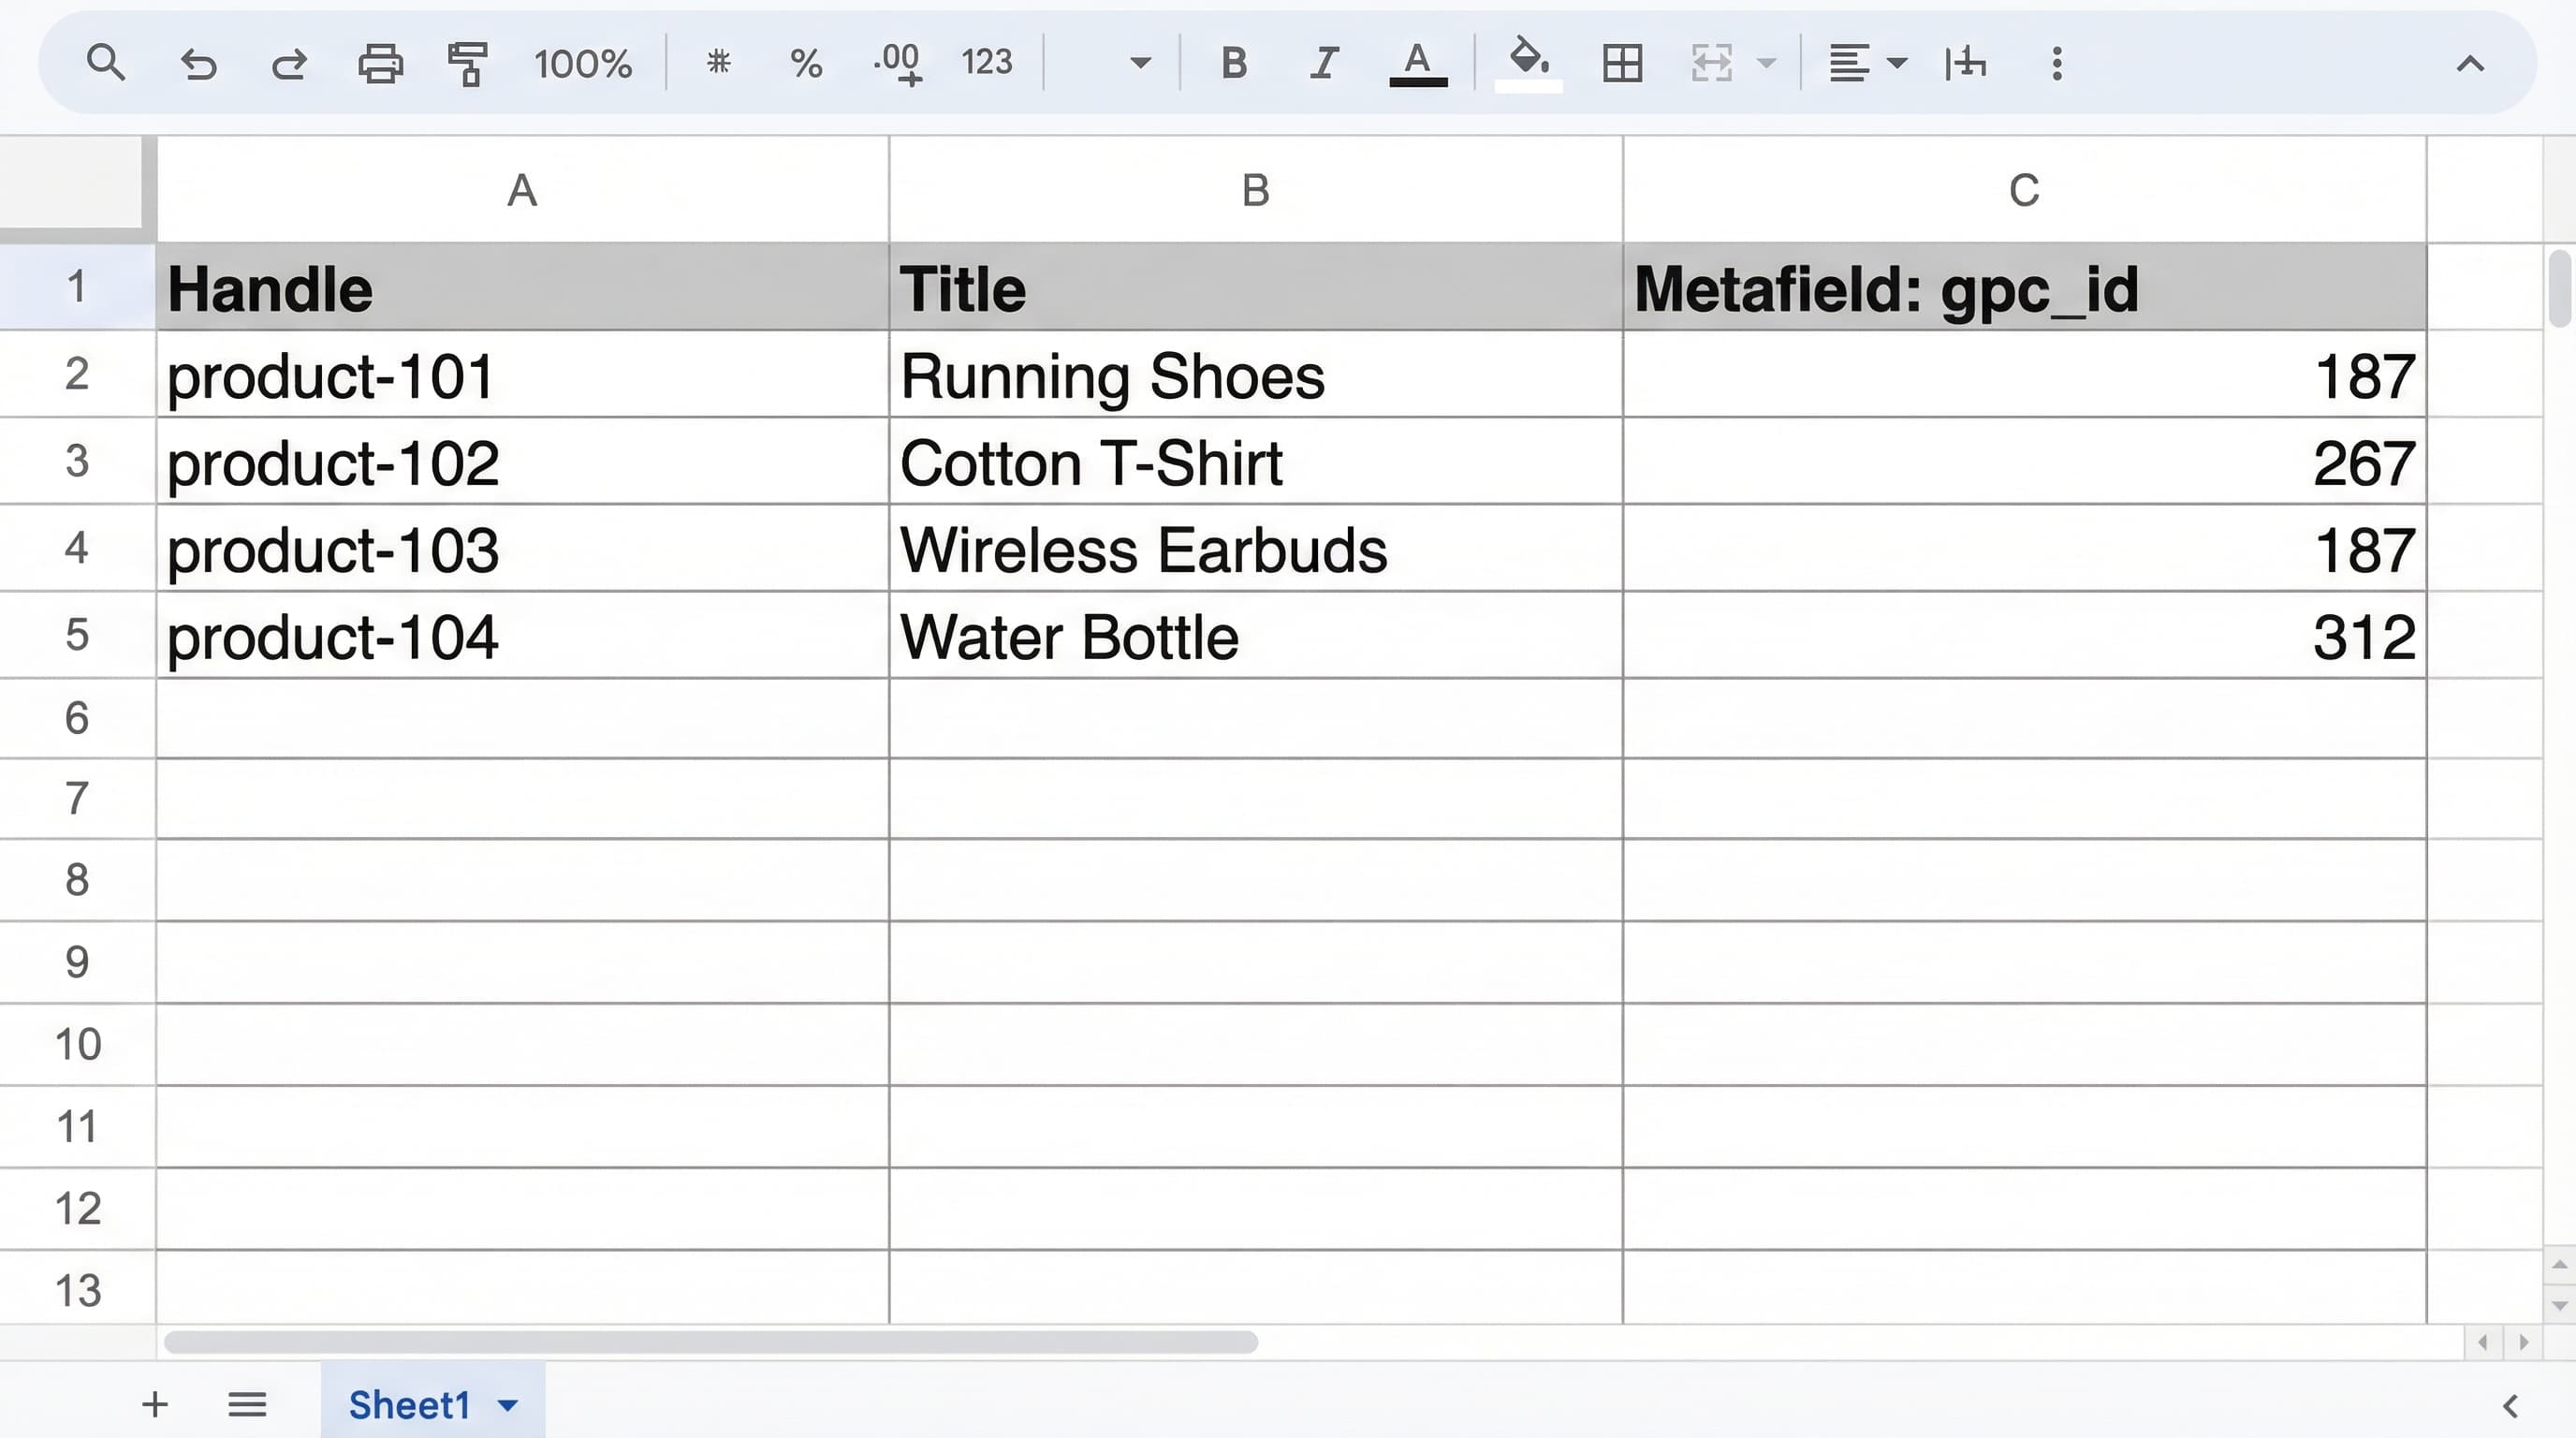This screenshot has width=2576, height=1438.
Task: Select the paint format roller icon
Action: (x=467, y=64)
